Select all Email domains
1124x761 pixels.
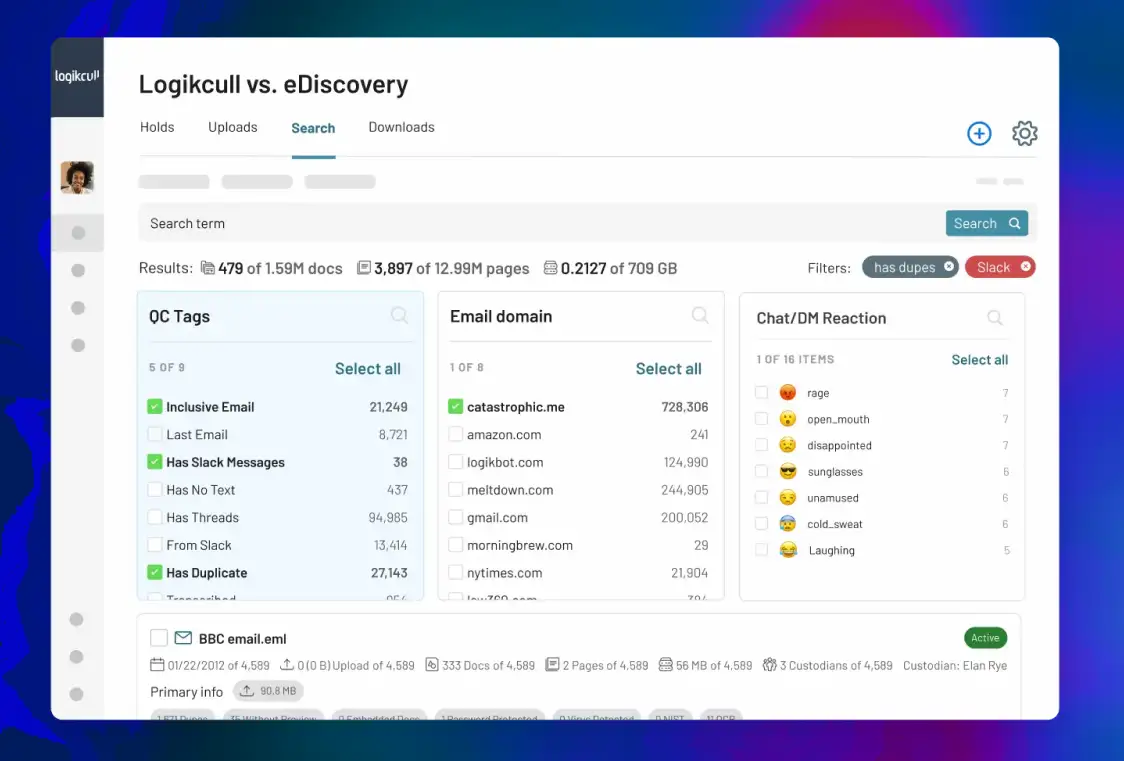point(669,368)
